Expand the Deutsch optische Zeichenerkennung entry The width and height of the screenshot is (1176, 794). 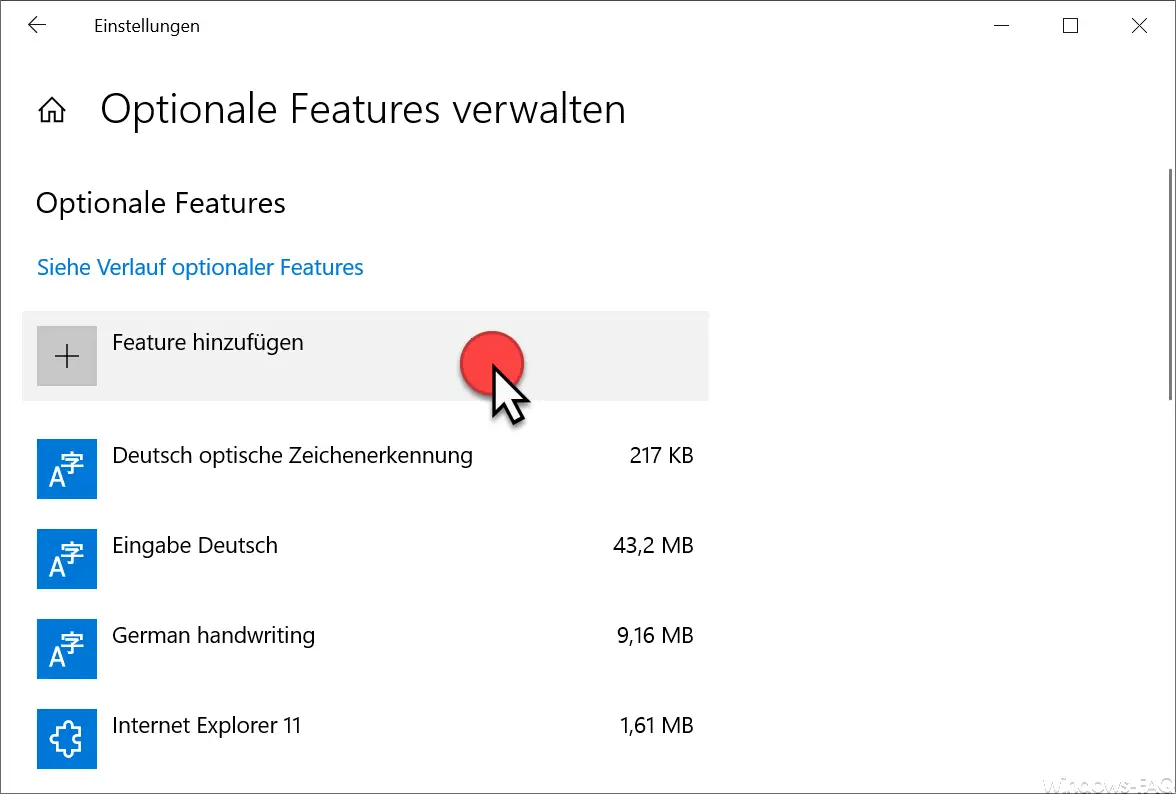click(365, 469)
